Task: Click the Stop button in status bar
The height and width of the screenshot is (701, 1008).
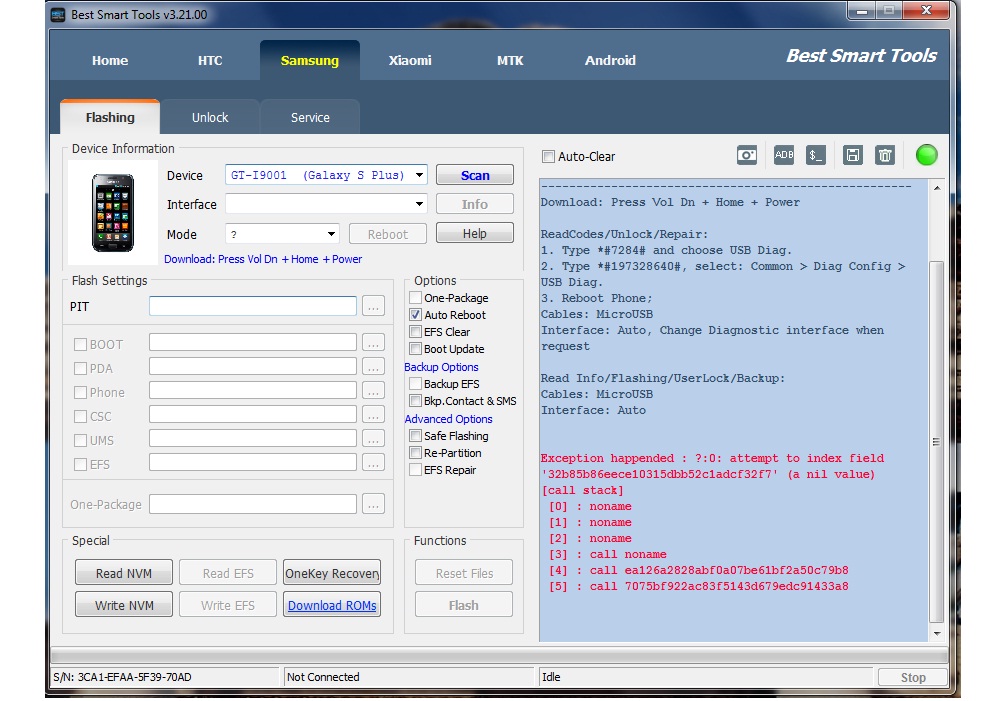Action: (x=913, y=677)
